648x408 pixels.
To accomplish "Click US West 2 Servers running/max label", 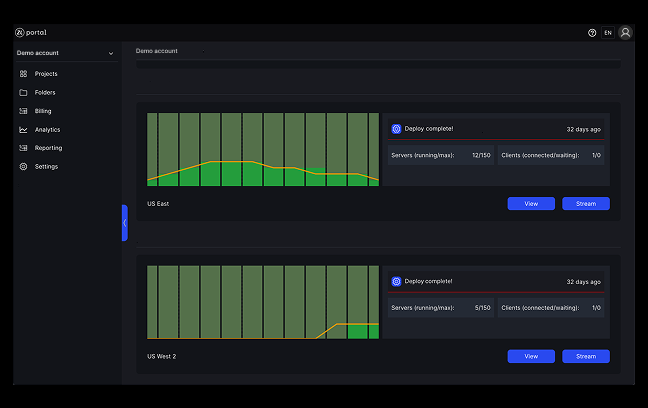I will [423, 308].
